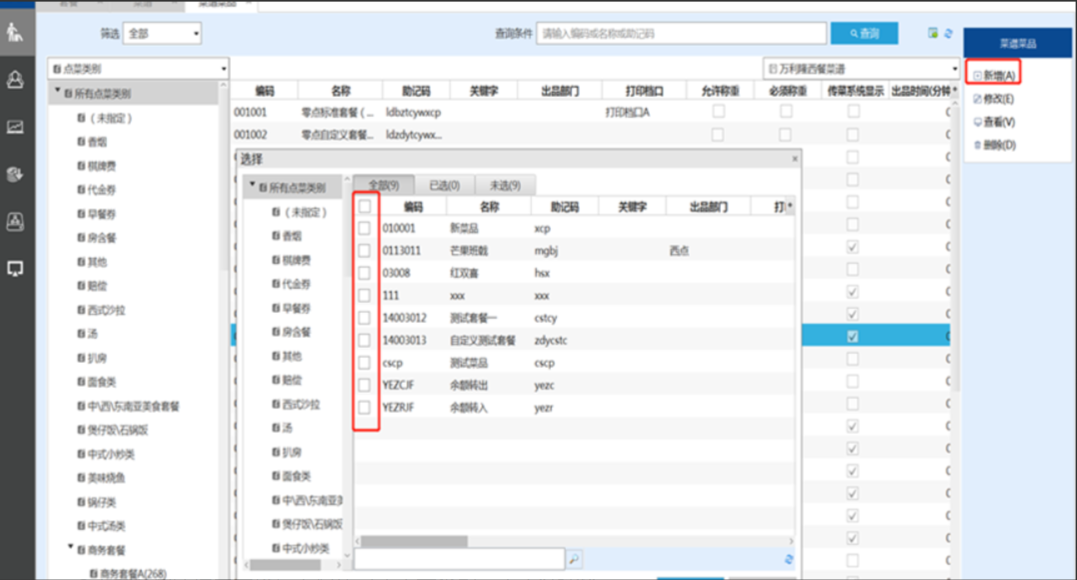
Task: Open the chart statistics icon in left sidebar
Action: (15, 127)
